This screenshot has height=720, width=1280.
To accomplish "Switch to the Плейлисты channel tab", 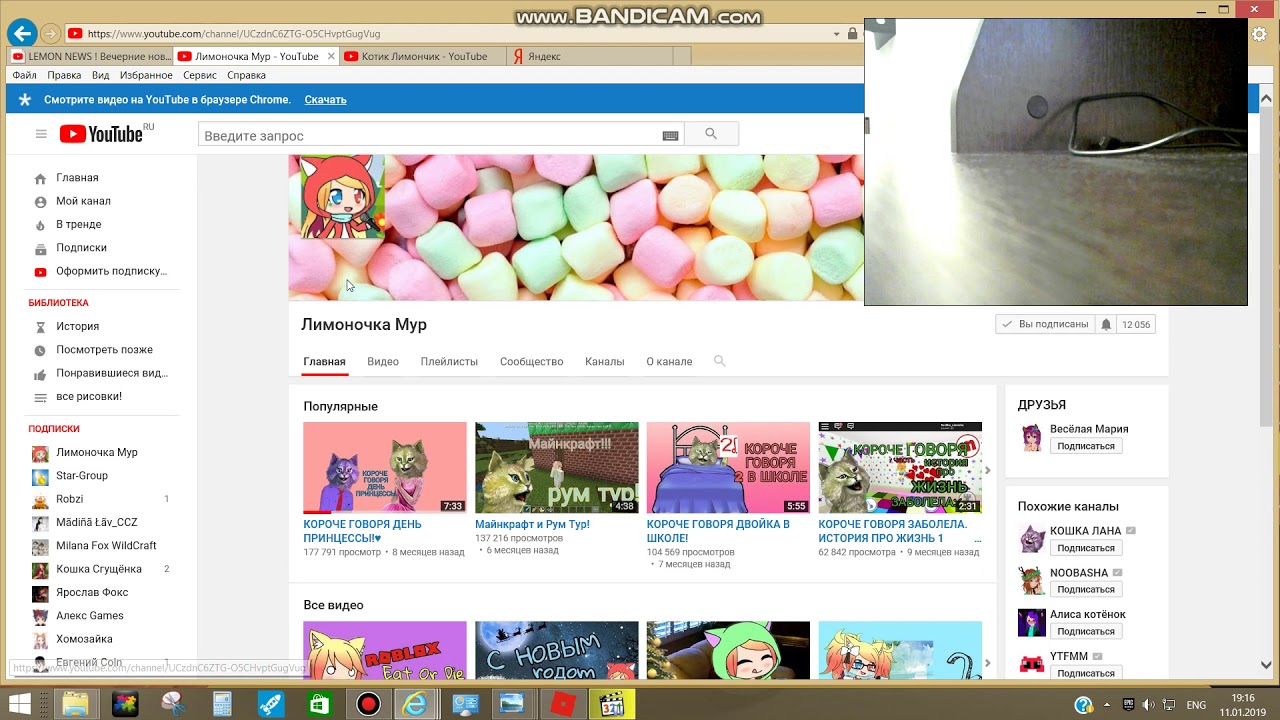I will (x=449, y=361).
